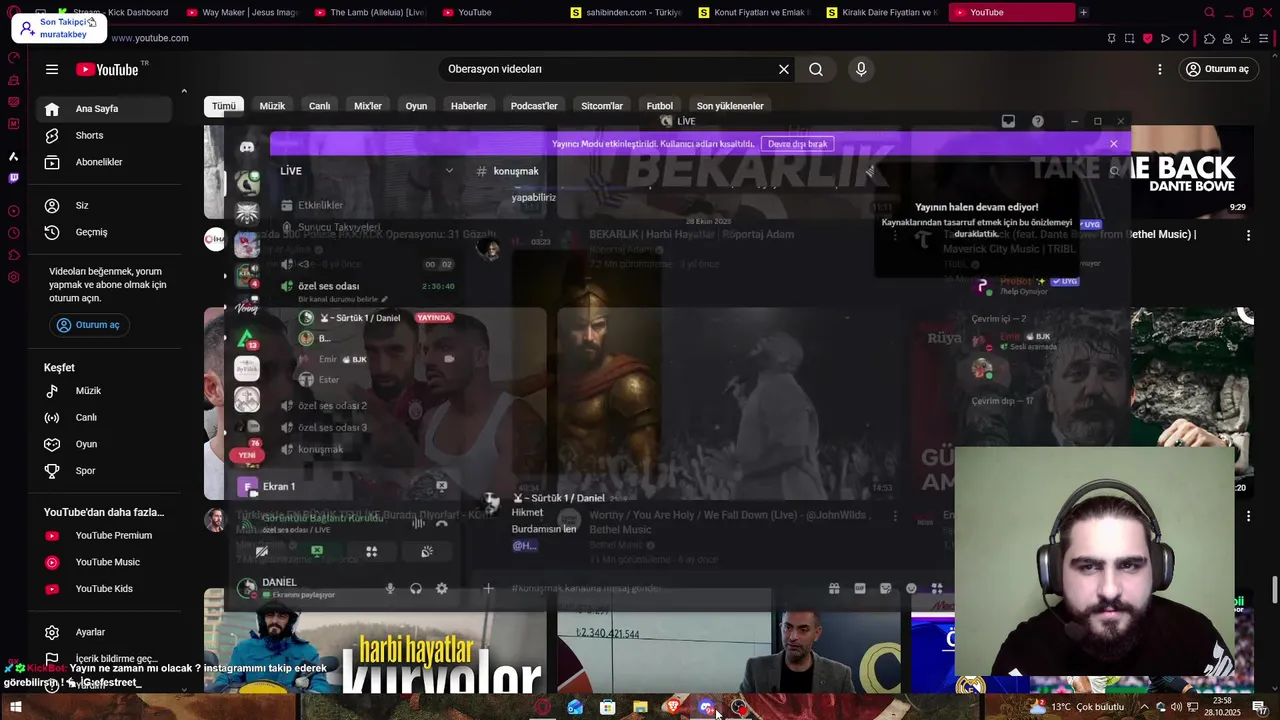Select the Müzik filter chip
The image size is (1280, 720).
coord(272,106)
